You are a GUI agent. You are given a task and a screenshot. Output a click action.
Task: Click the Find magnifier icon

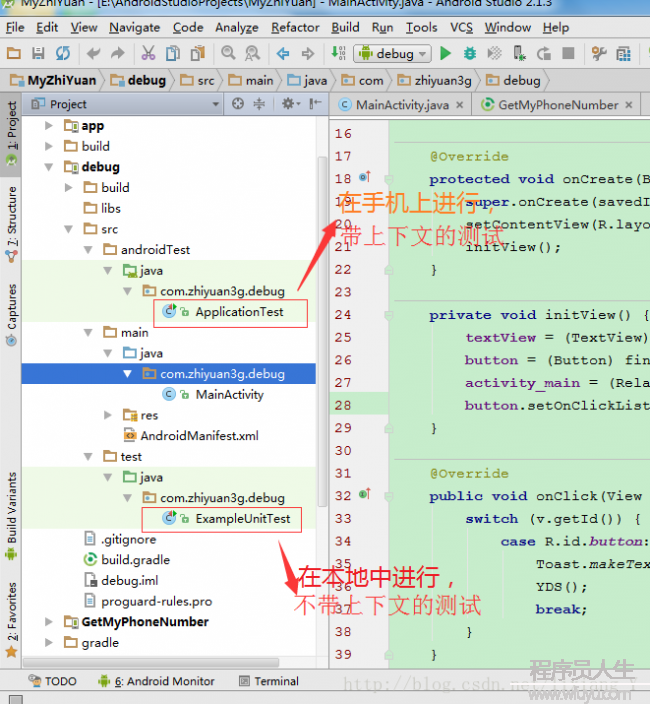point(228,53)
